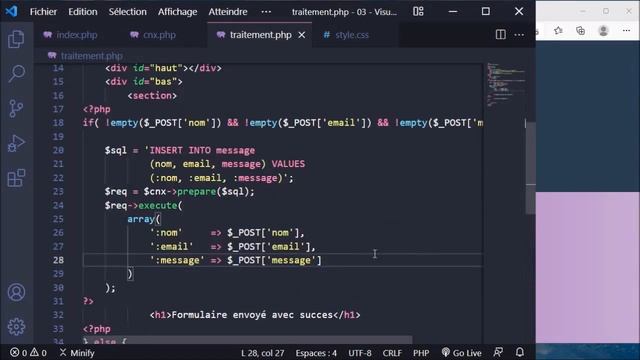Open the Atteindre menu
This screenshot has width=640, height=360.
[228, 12]
